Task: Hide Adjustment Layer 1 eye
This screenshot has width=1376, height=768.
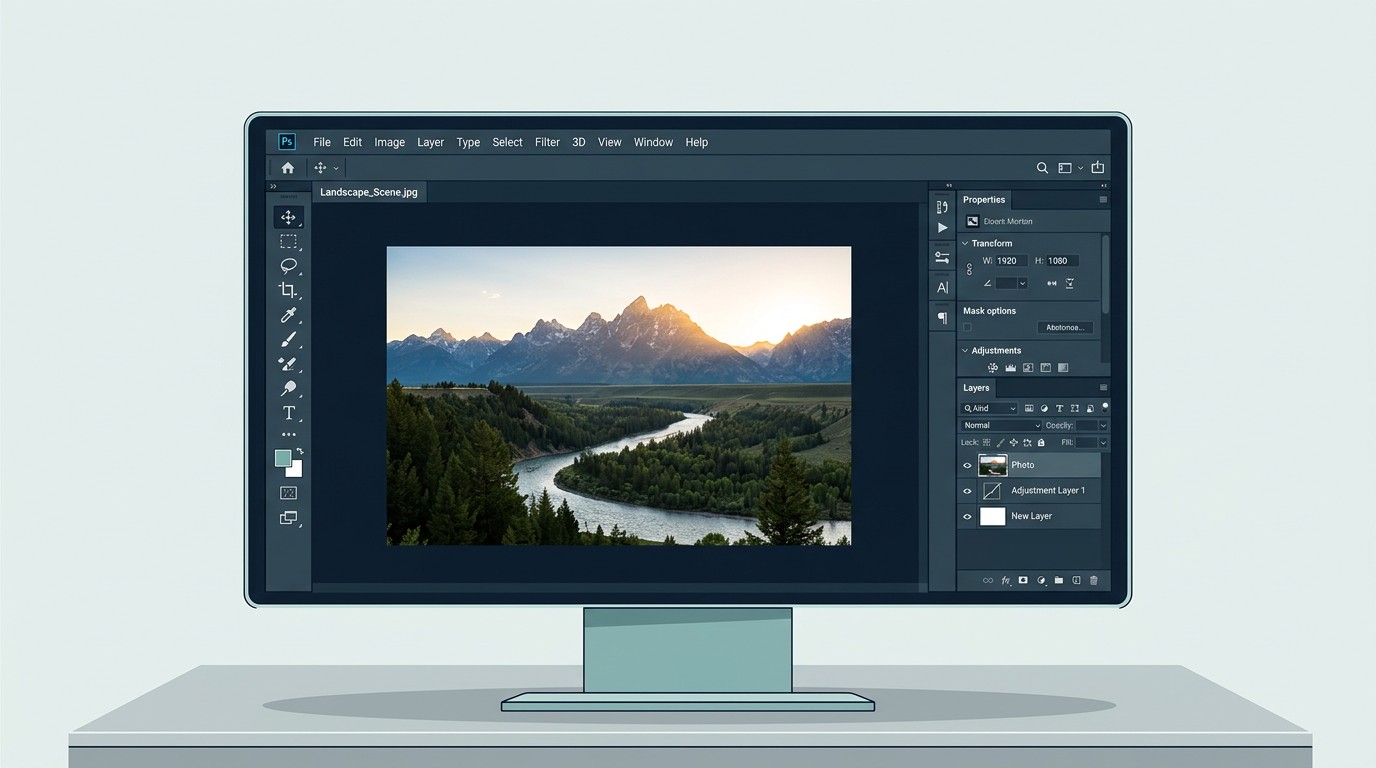Action: click(967, 491)
